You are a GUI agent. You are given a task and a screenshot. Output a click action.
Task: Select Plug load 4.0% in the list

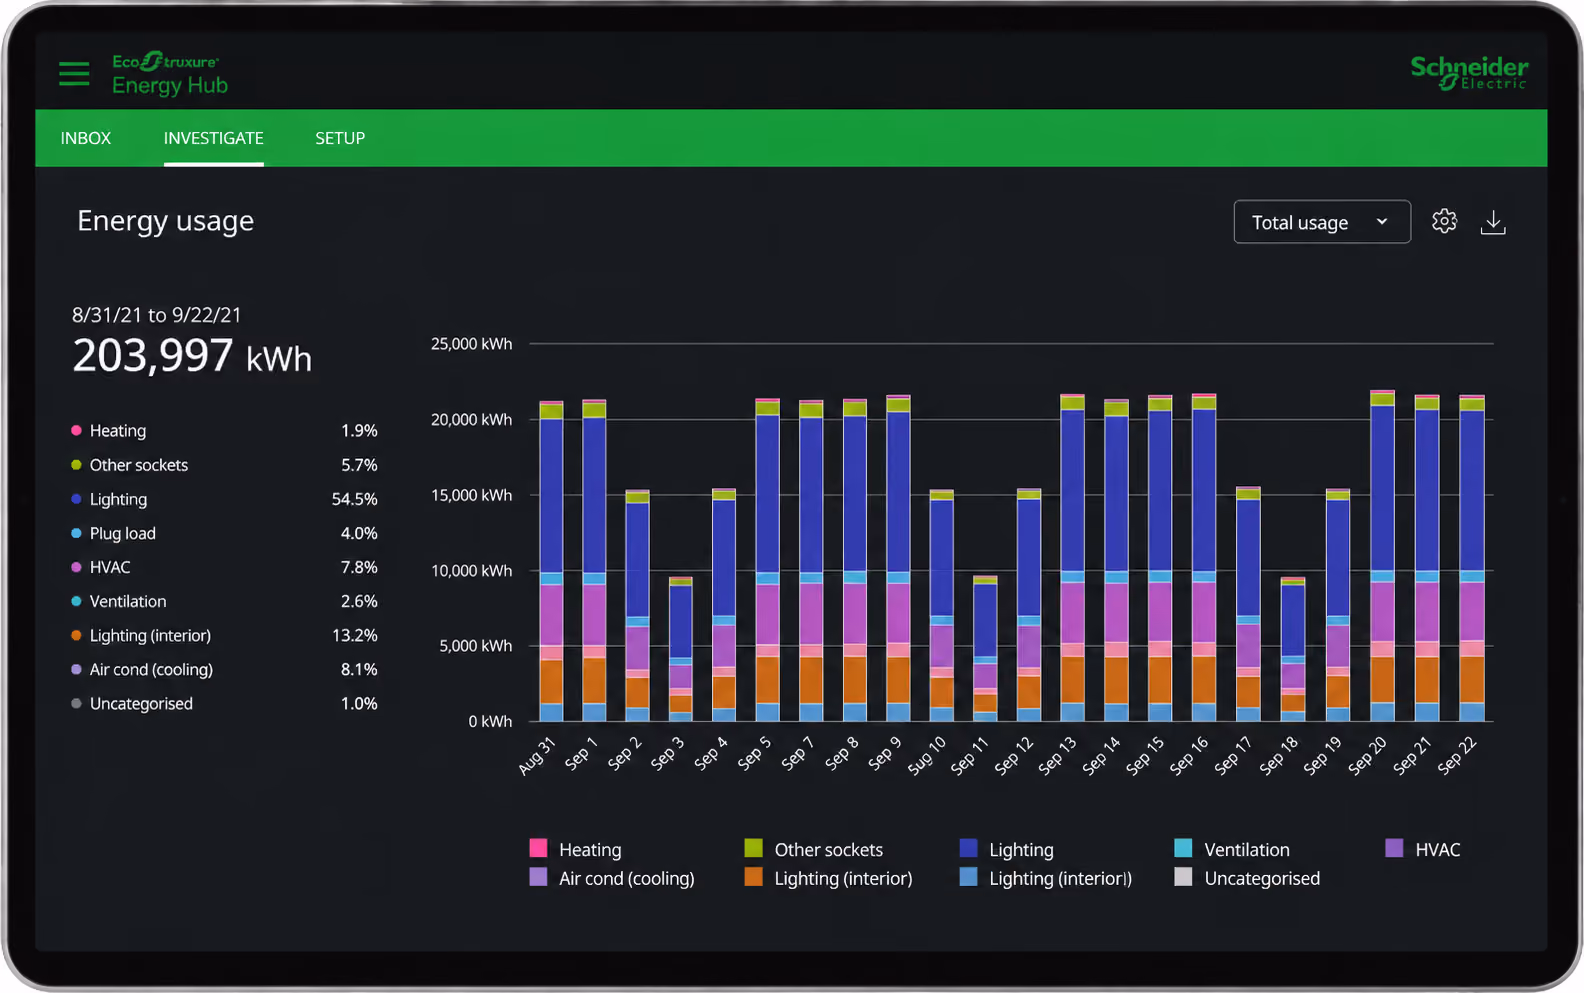point(224,533)
